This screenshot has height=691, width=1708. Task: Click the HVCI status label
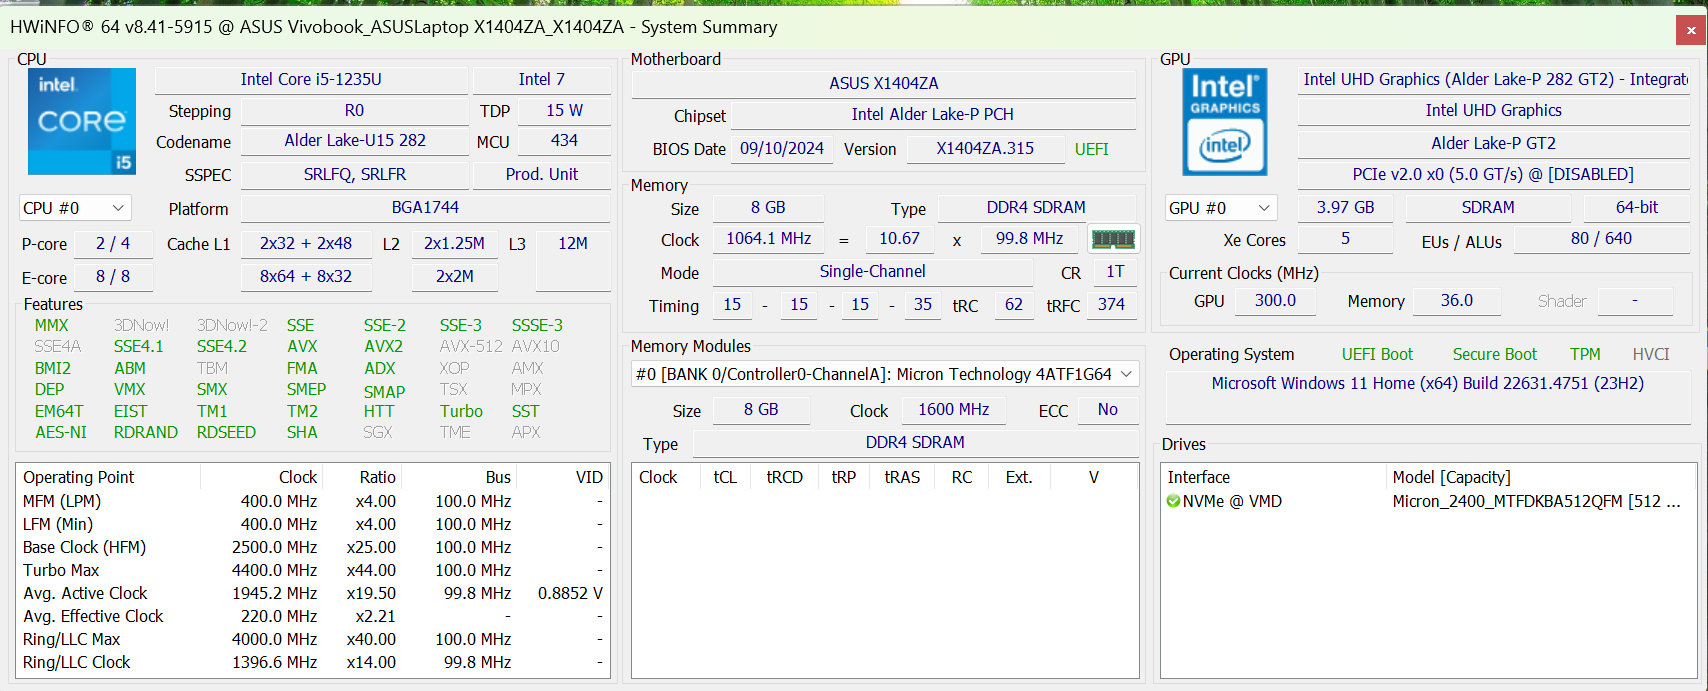click(x=1651, y=354)
